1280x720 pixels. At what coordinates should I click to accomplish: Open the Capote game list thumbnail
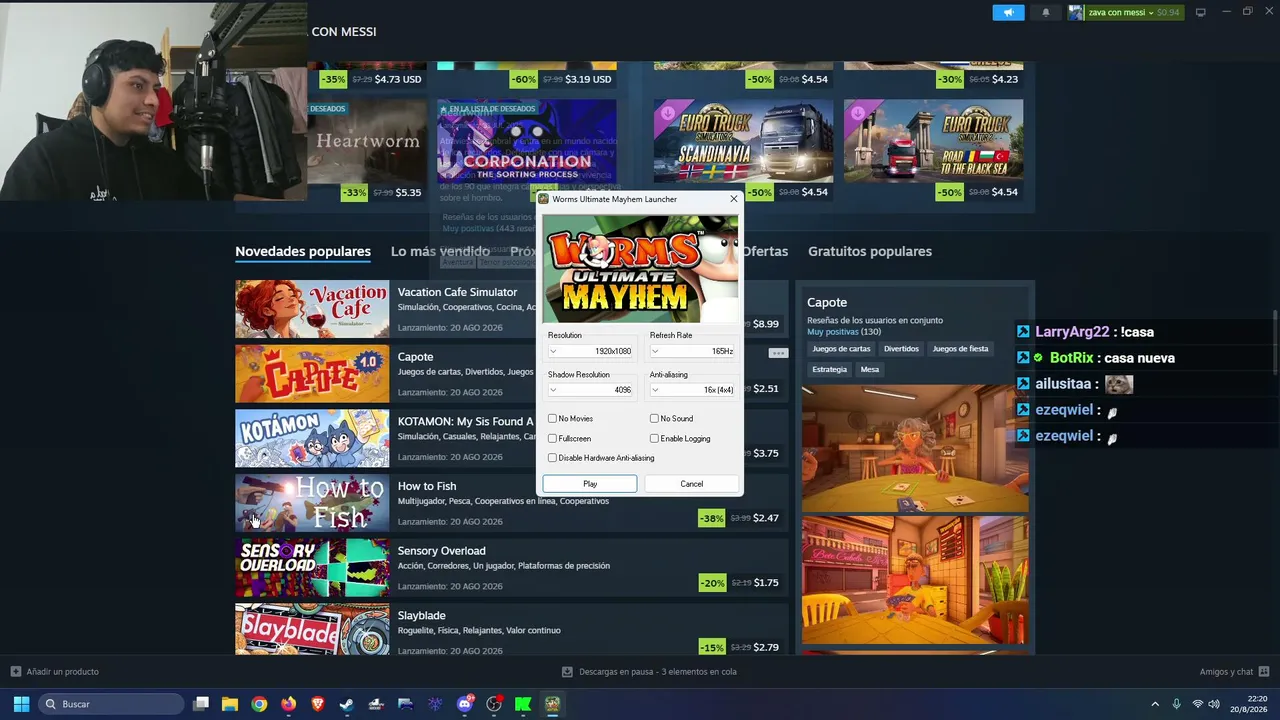point(312,374)
